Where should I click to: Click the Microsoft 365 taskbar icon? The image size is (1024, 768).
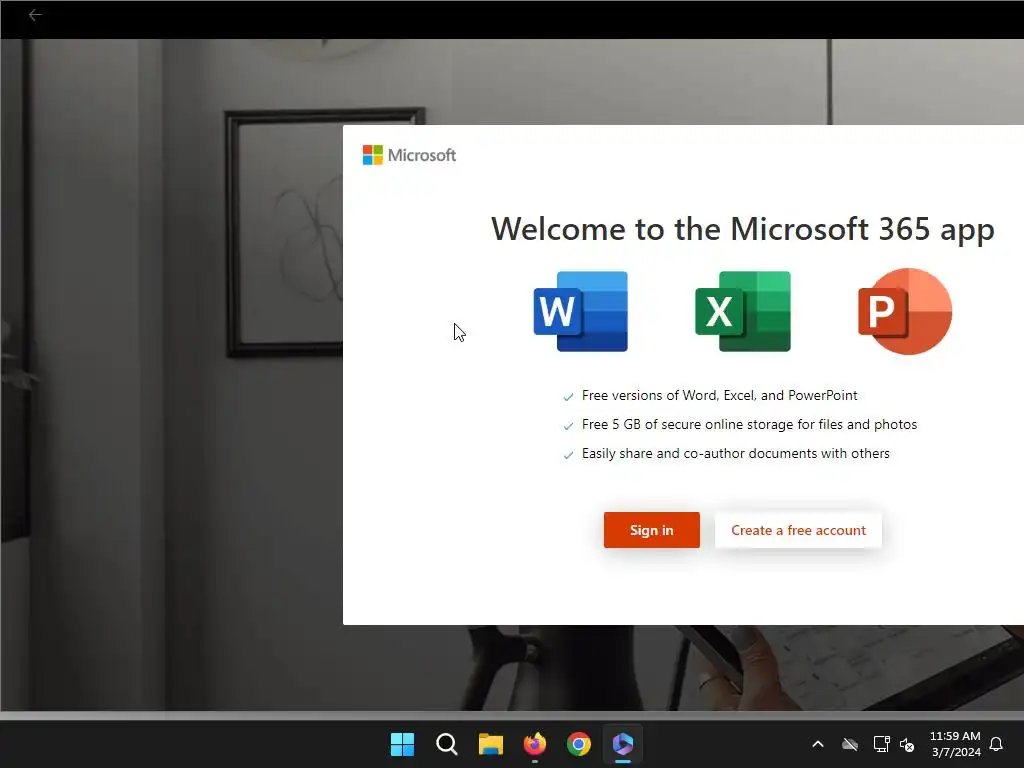click(x=623, y=744)
